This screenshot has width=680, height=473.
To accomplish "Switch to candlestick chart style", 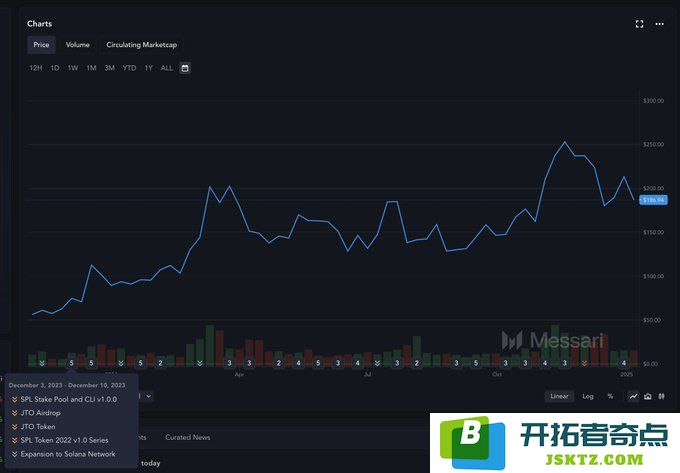I will (x=661, y=396).
